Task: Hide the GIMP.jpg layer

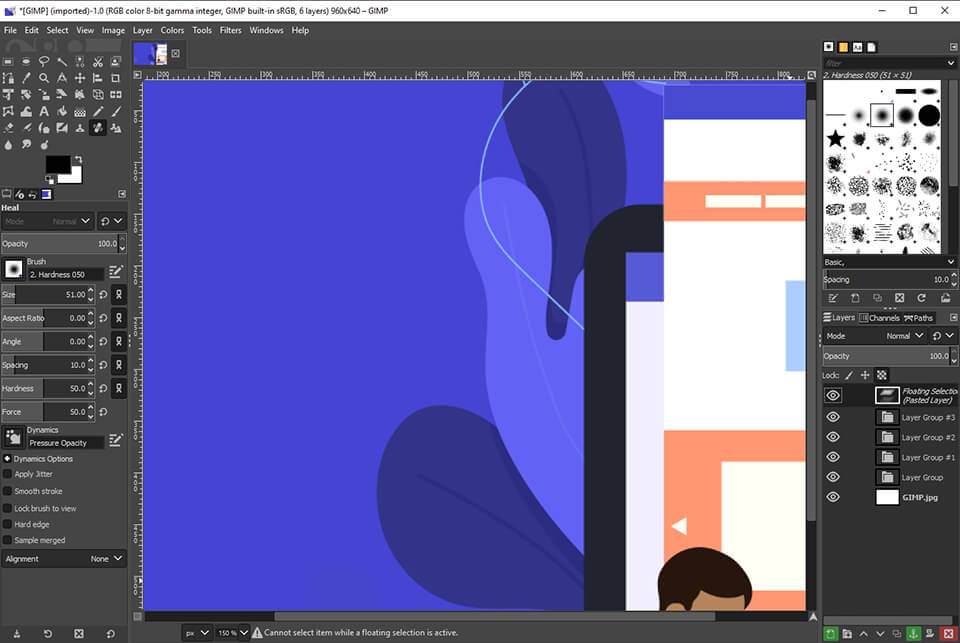Action: click(833, 497)
